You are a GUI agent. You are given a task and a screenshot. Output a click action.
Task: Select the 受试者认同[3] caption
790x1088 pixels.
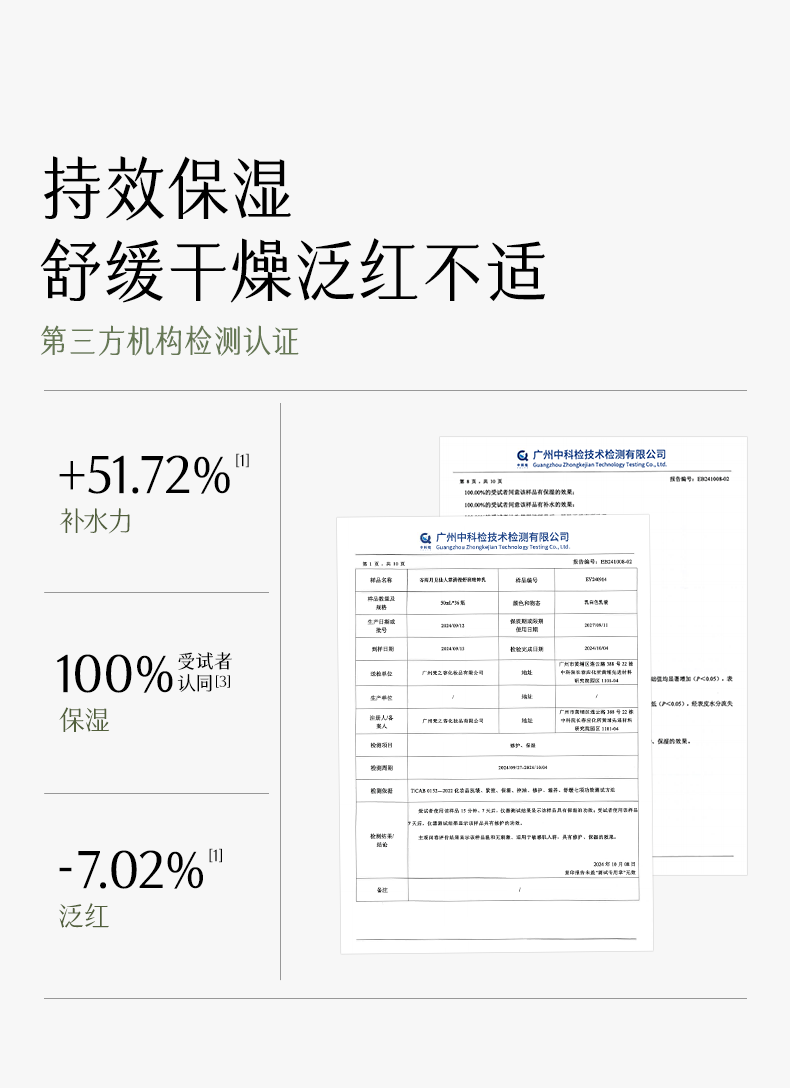tap(204, 672)
